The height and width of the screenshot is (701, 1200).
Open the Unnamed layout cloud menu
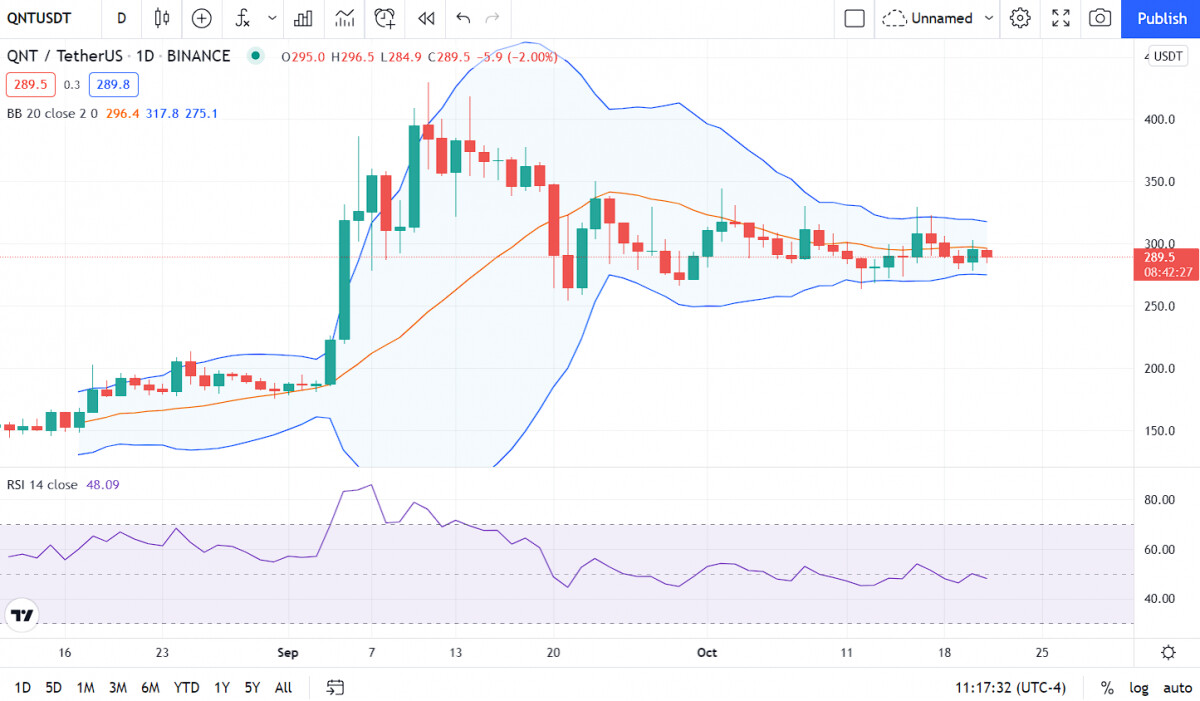[939, 18]
